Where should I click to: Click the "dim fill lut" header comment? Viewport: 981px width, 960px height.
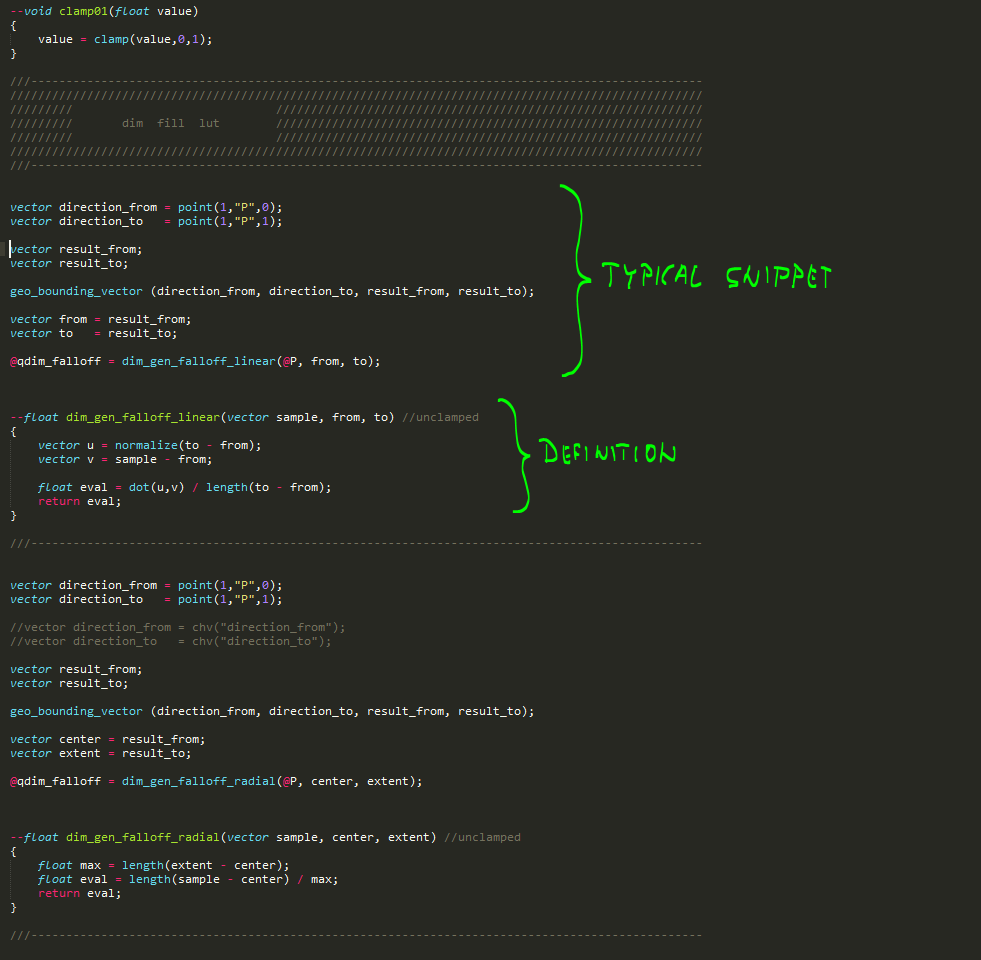click(170, 123)
